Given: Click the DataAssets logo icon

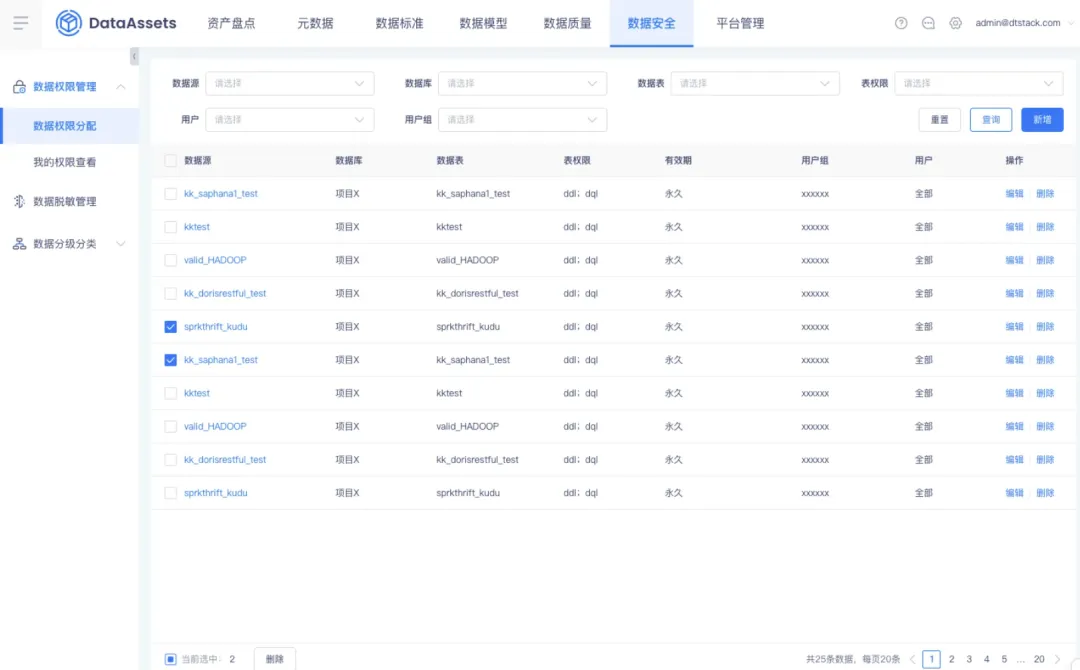Looking at the screenshot, I should [68, 23].
